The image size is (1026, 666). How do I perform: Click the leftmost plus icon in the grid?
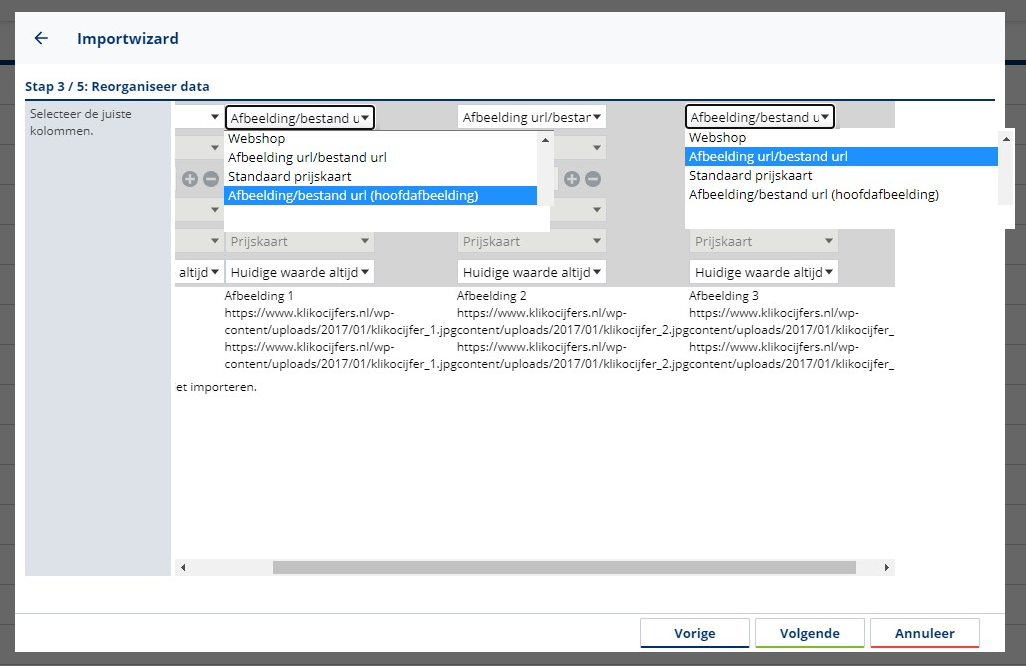pos(190,179)
